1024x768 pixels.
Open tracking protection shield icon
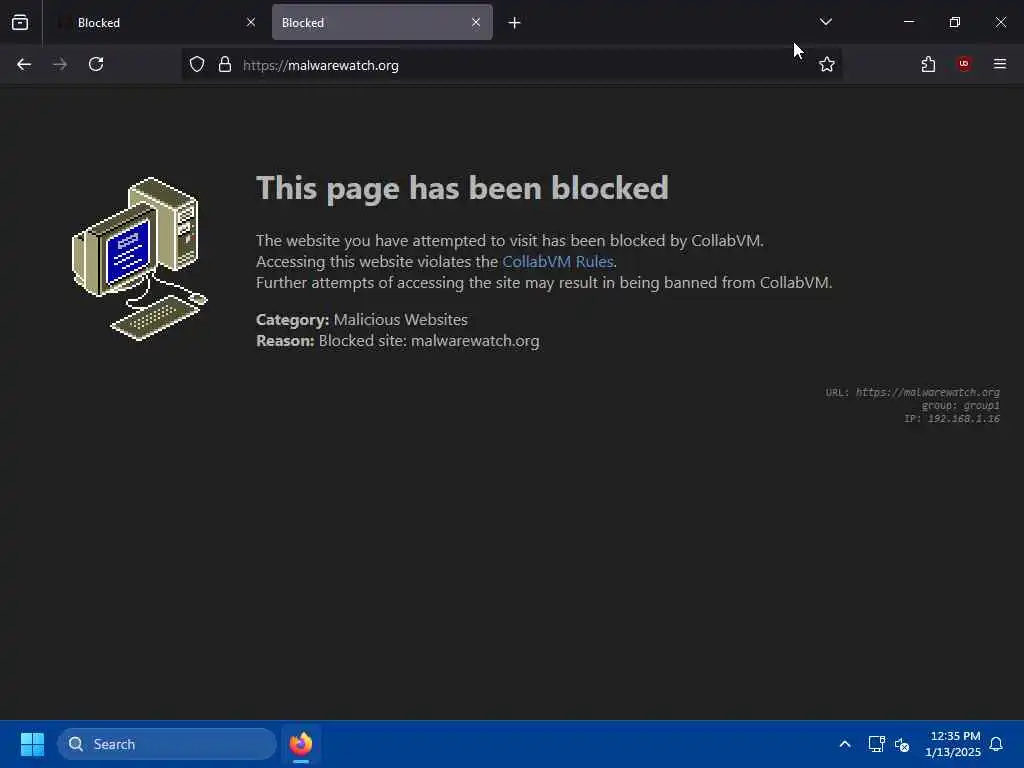pyautogui.click(x=197, y=65)
